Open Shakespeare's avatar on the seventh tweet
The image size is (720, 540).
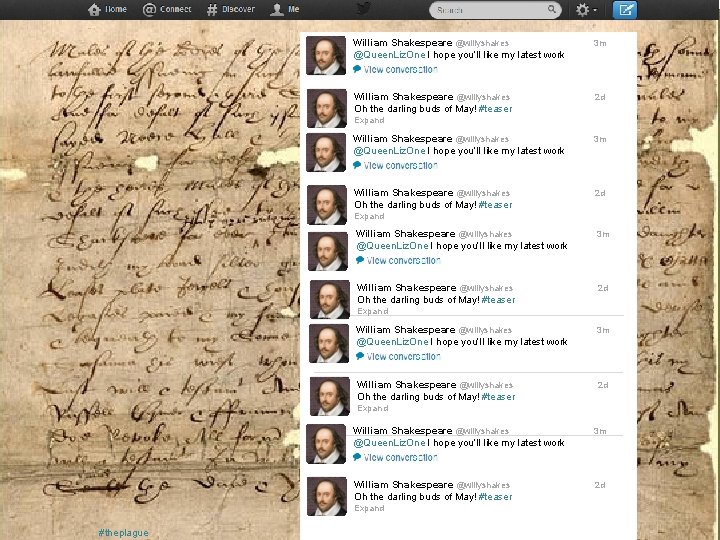tap(329, 343)
